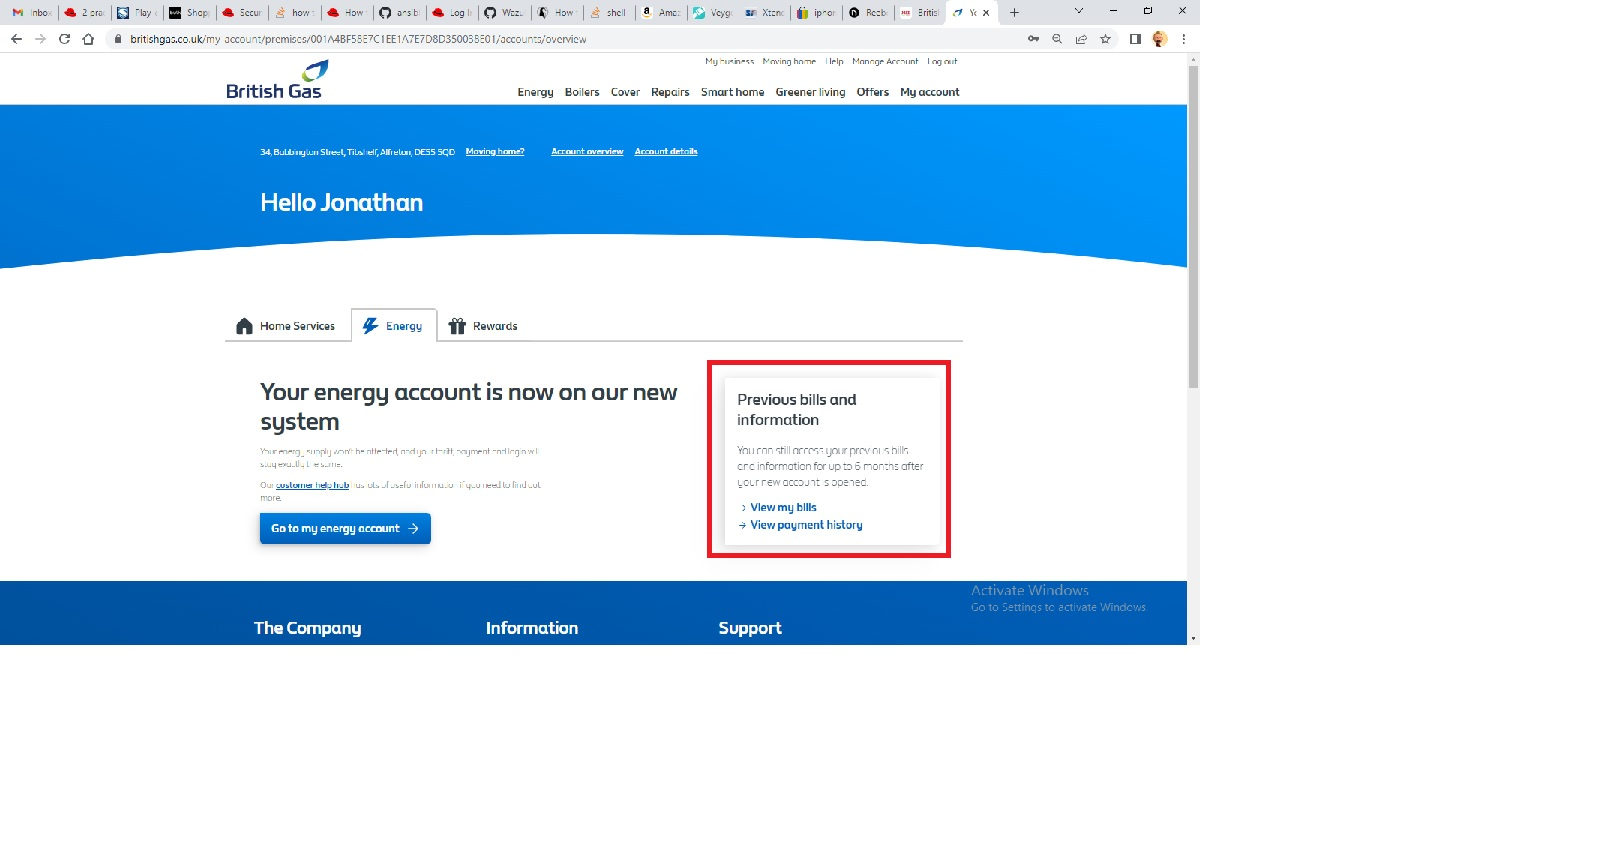Switch to the 'Xtenc' browser tab
Viewport: 1600px width, 860px height.
pos(765,13)
